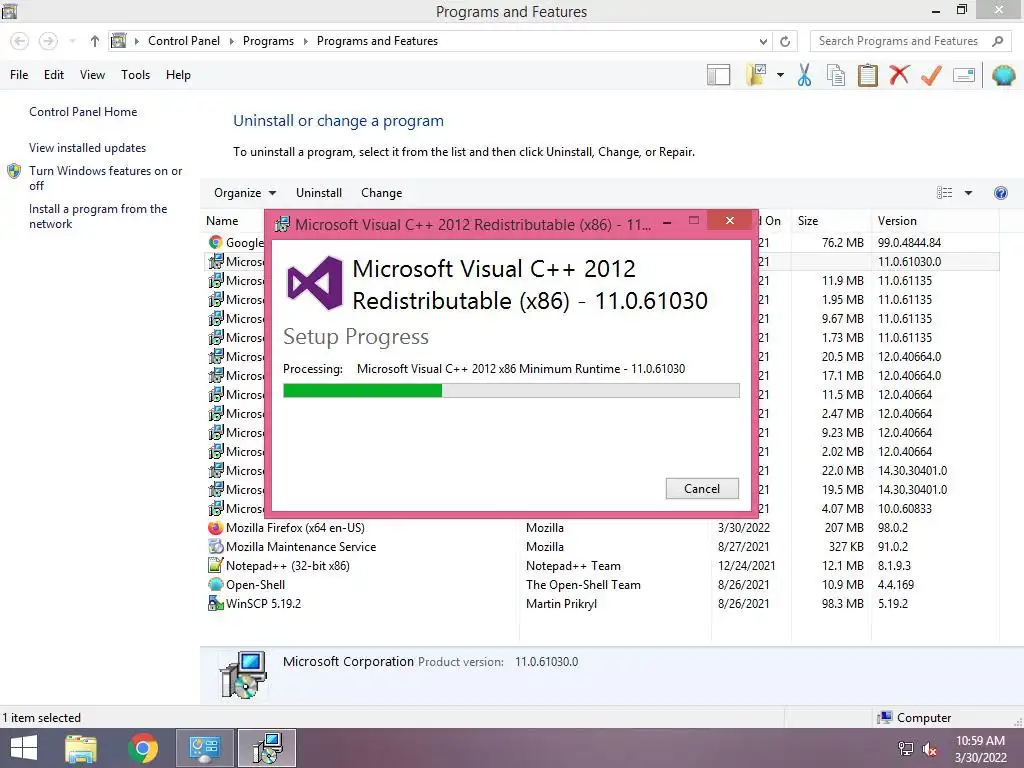
Task: Open the Organize dropdown
Action: (x=245, y=193)
